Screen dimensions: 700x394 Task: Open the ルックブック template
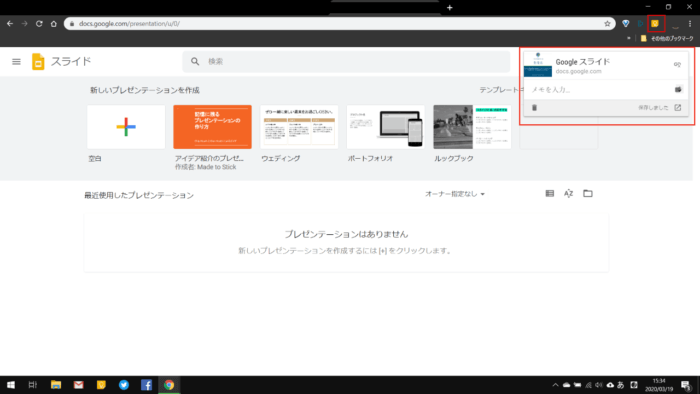(472, 127)
